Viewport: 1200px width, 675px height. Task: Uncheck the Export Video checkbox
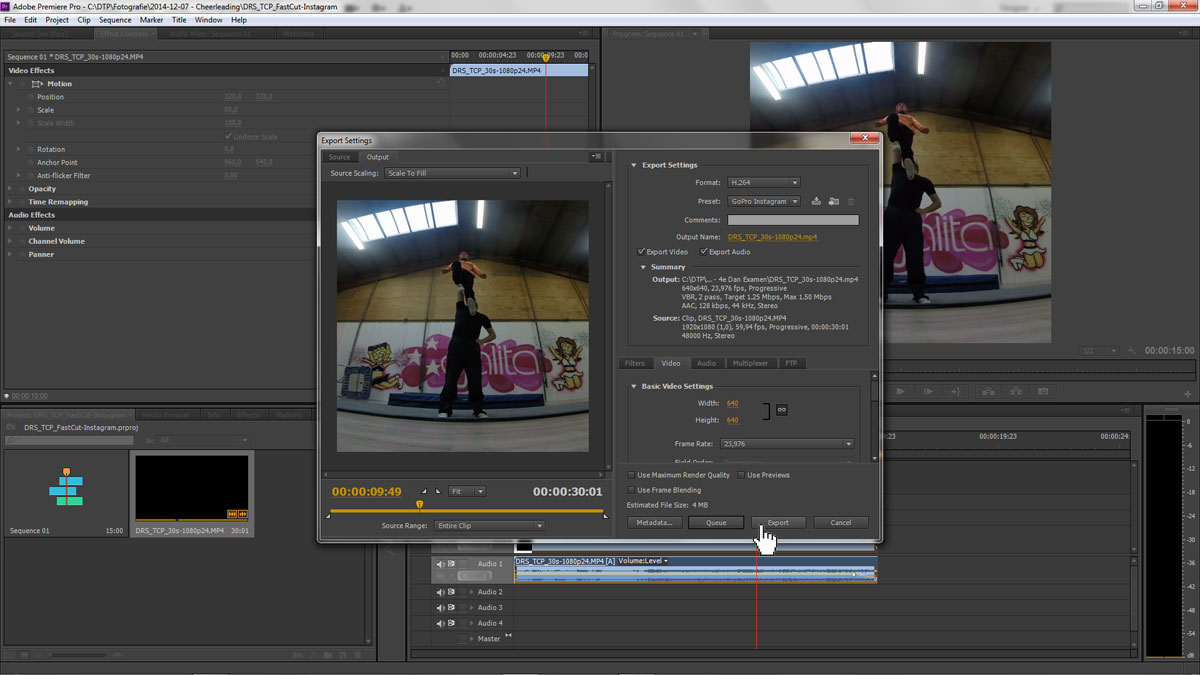point(642,252)
